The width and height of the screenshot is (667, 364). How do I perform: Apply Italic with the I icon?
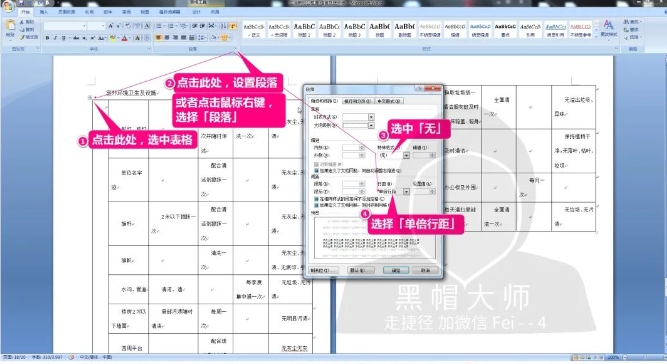tap(55, 38)
